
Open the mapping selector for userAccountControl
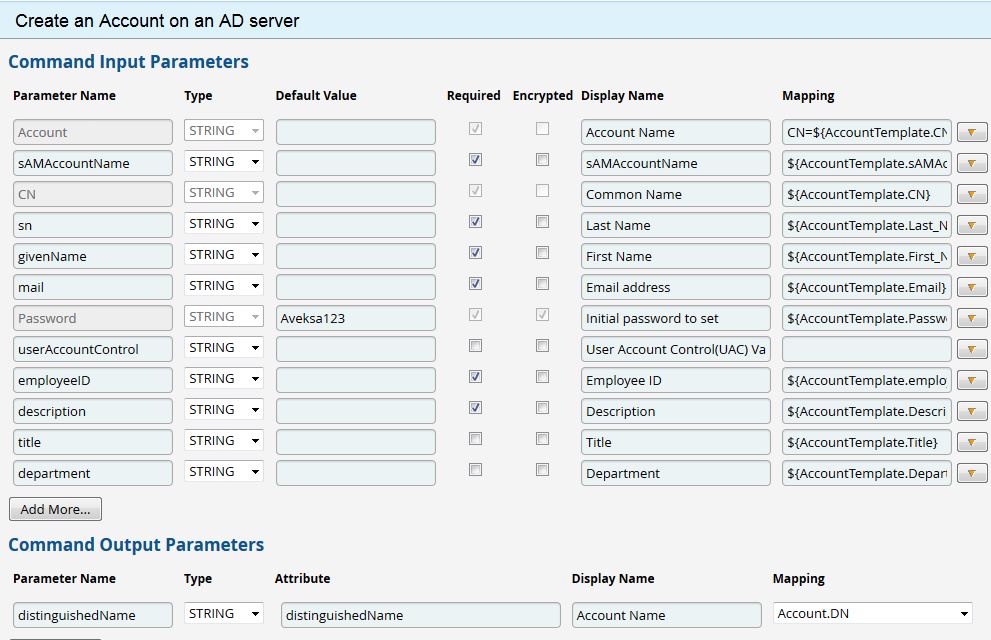971,349
